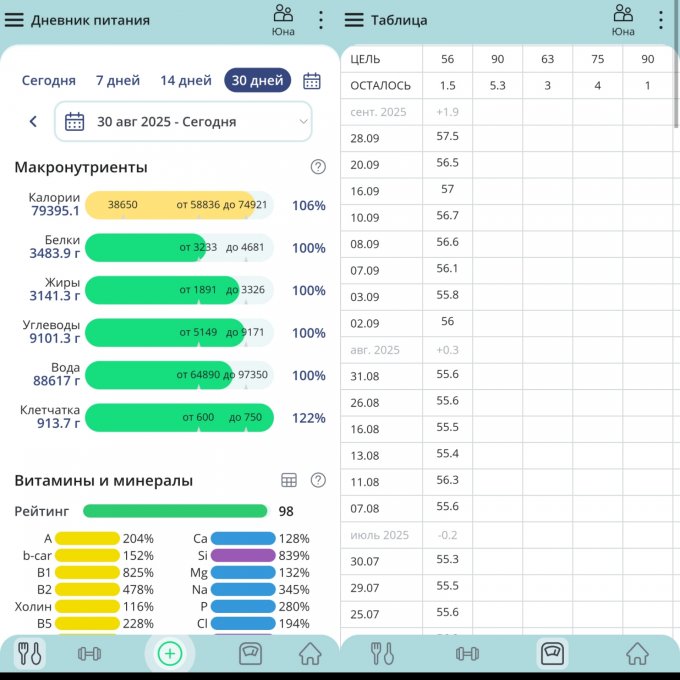The image size is (680, 680).
Task: Switch to the 7 дней period
Action: (x=118, y=81)
